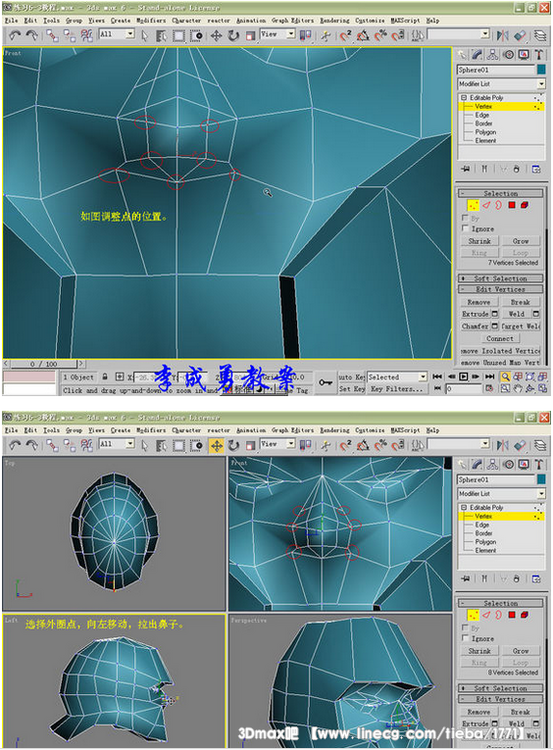Select Border sub-object icon in top Selection rollout
This screenshot has width=553, height=750.
(498, 205)
